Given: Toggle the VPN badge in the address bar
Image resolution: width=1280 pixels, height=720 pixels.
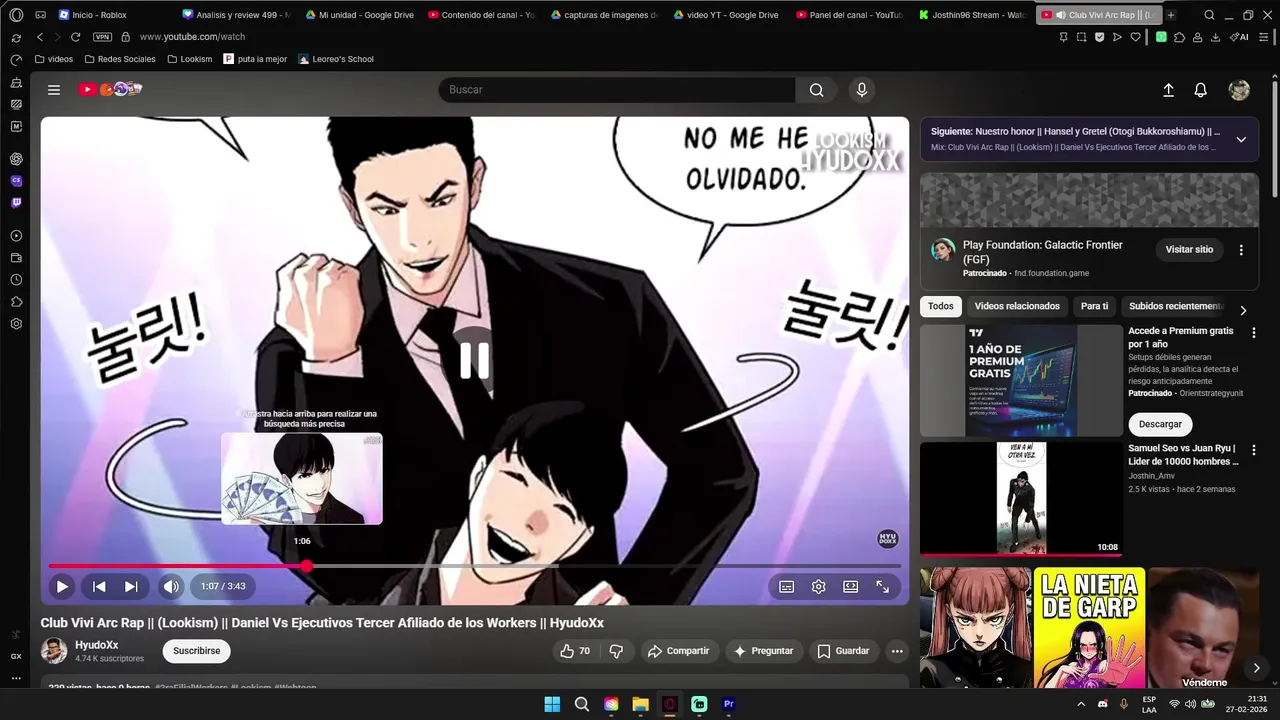Looking at the screenshot, I should (x=102, y=37).
